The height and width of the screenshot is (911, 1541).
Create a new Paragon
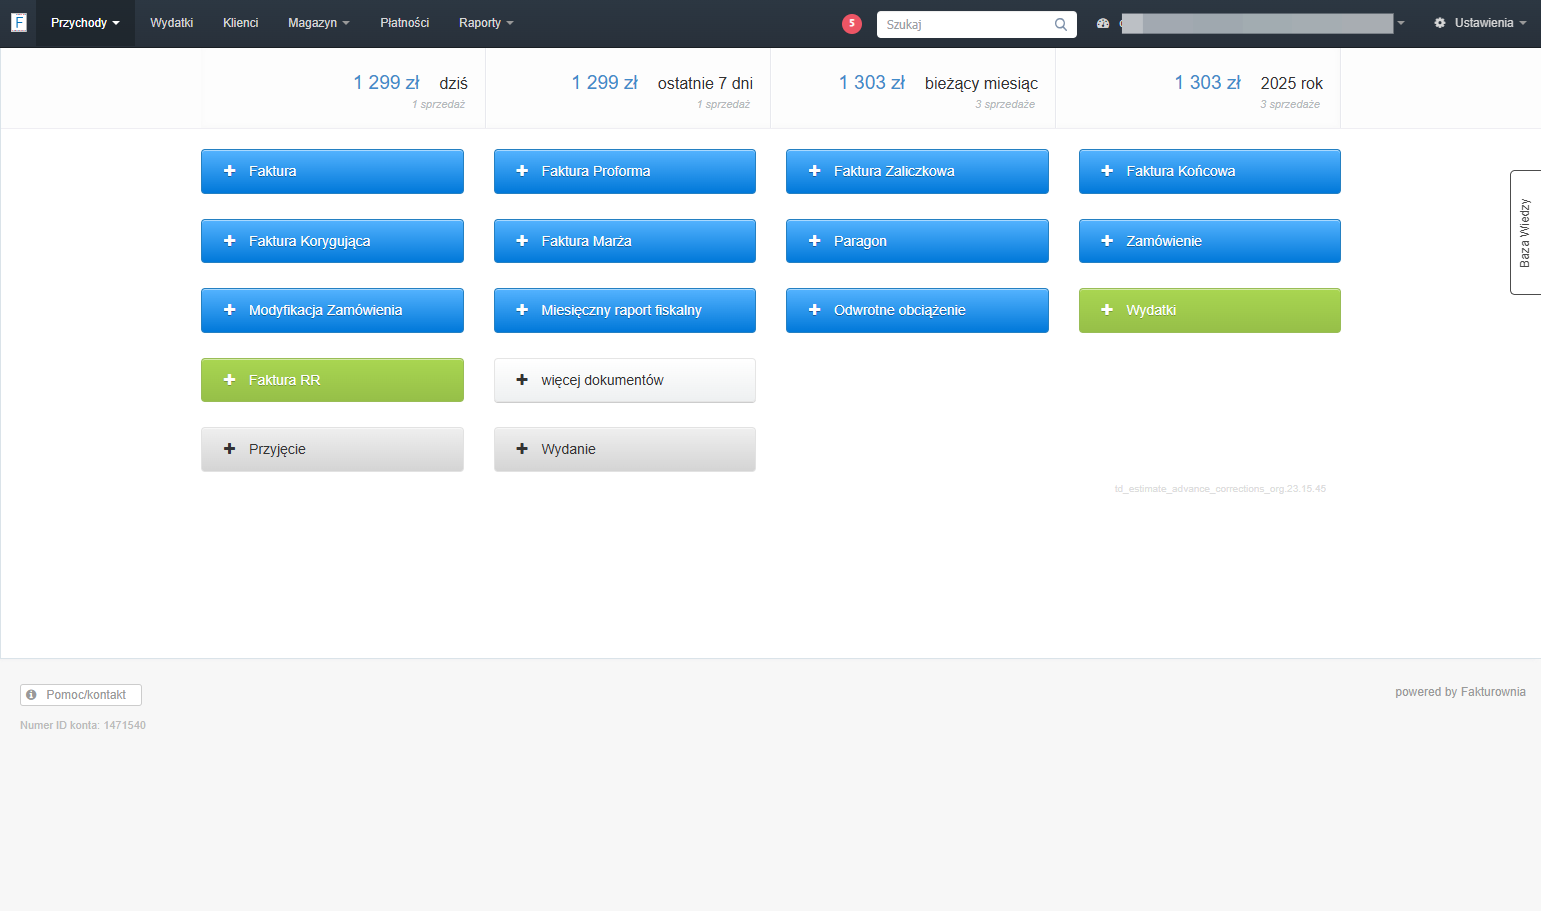(917, 241)
